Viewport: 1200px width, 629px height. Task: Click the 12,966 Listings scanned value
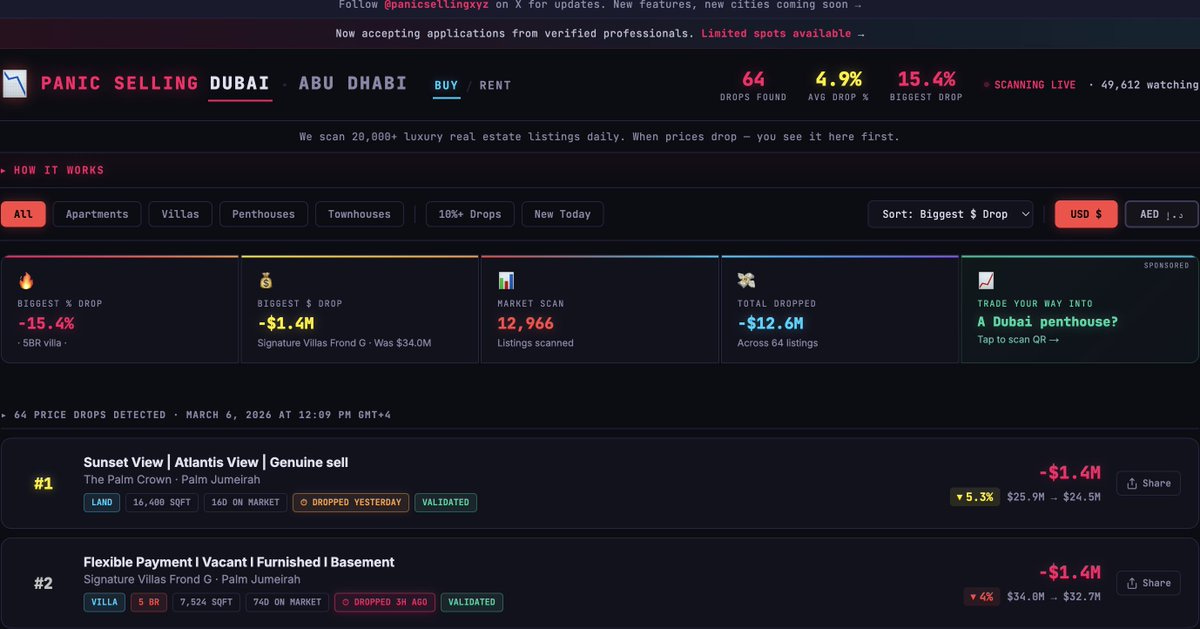(525, 324)
